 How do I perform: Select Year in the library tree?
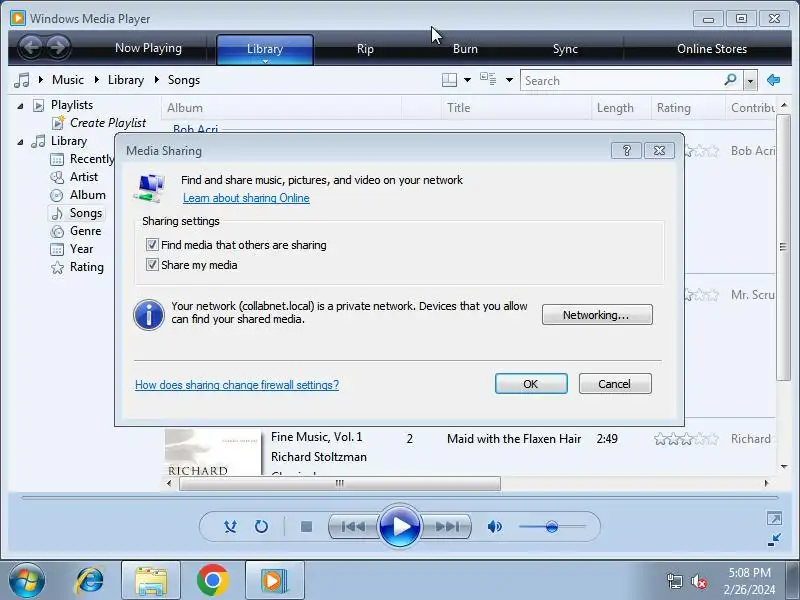(82, 249)
